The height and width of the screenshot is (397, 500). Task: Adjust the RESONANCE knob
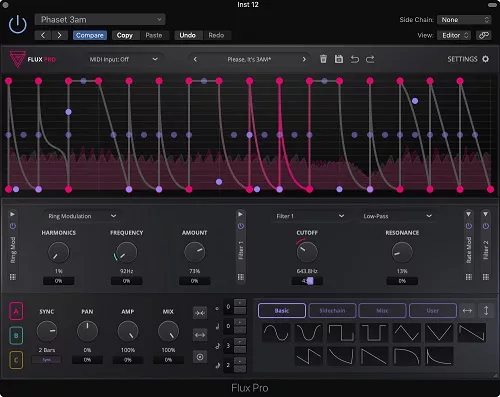coord(402,252)
